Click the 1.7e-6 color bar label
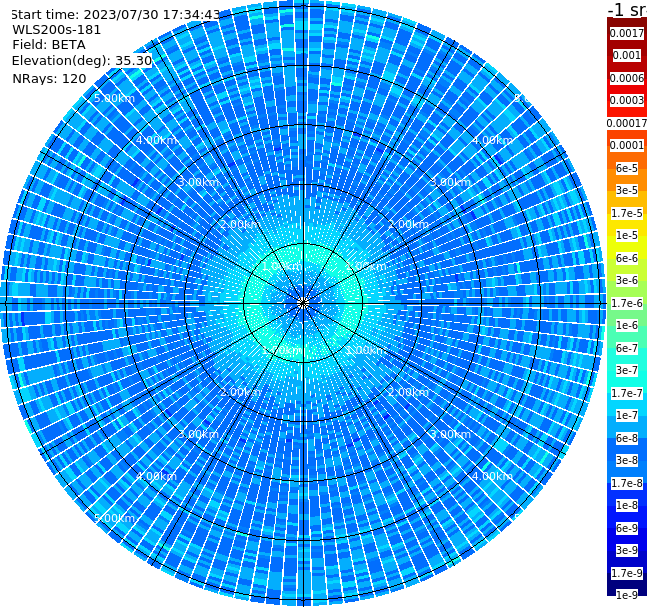Image resolution: width=647 pixels, height=607 pixels. 627,303
